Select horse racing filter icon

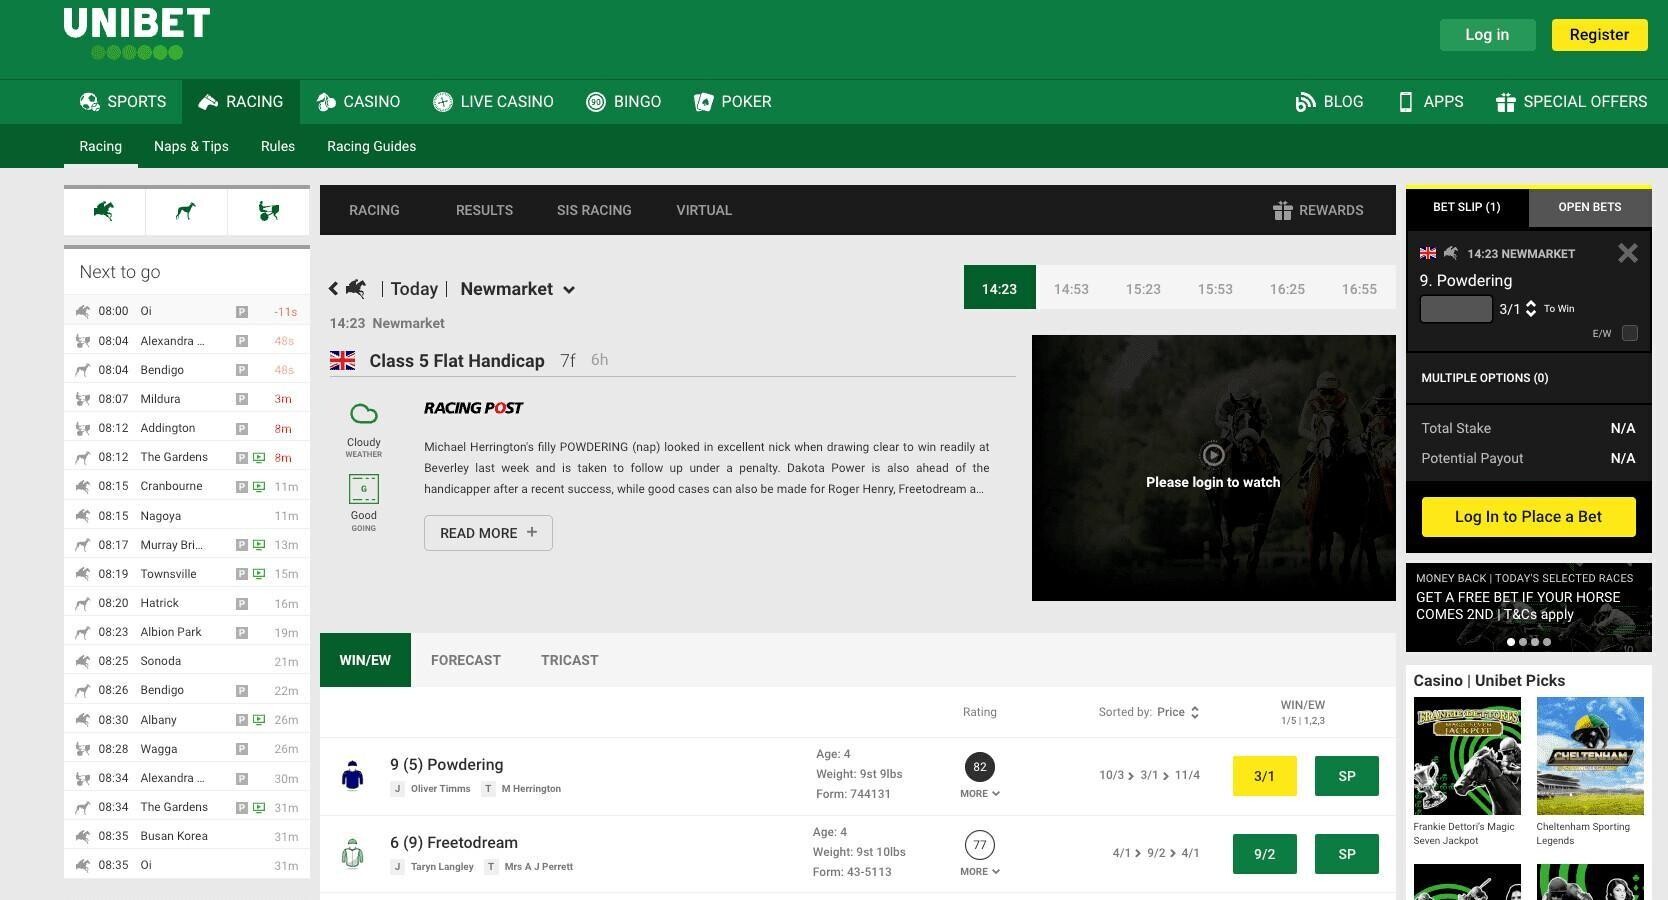tap(104, 211)
